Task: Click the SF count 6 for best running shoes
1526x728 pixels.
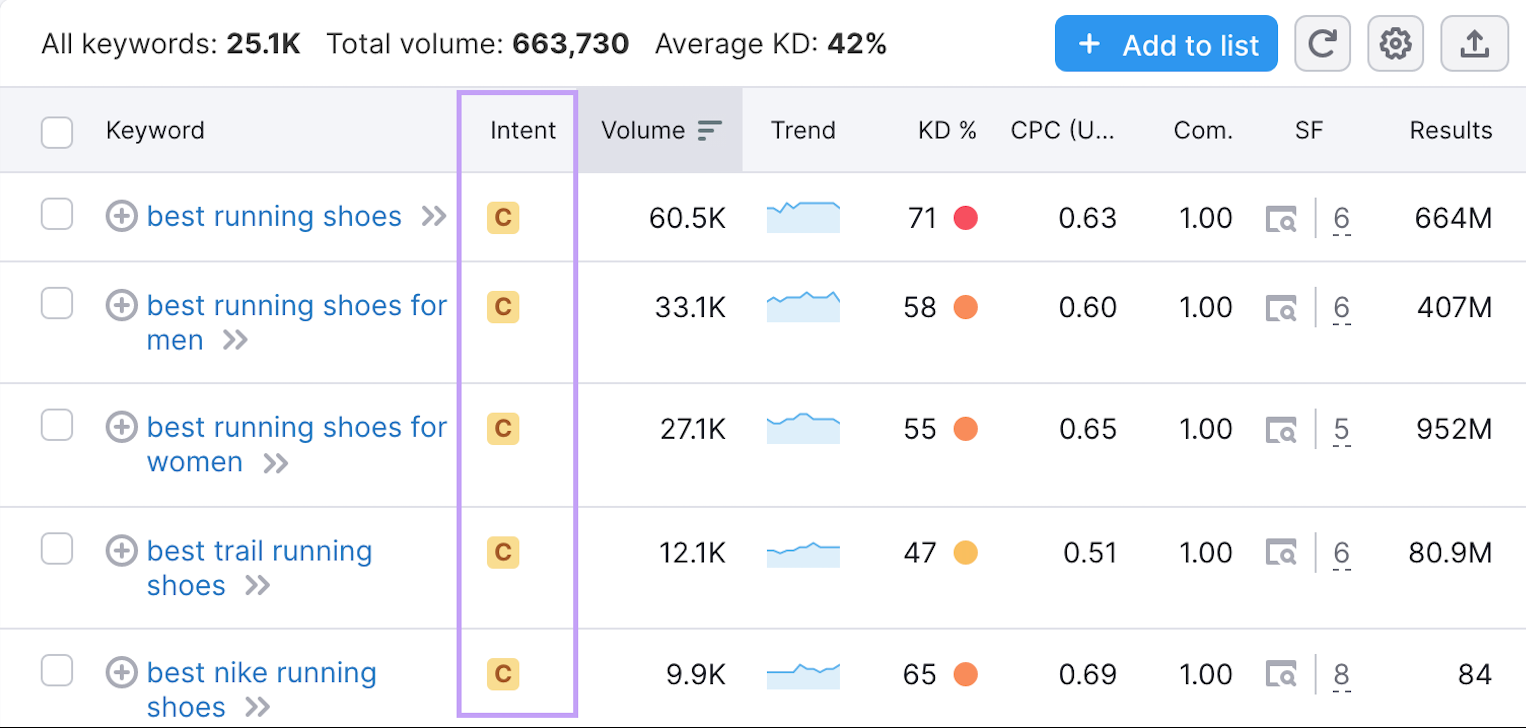Action: pos(1341,218)
